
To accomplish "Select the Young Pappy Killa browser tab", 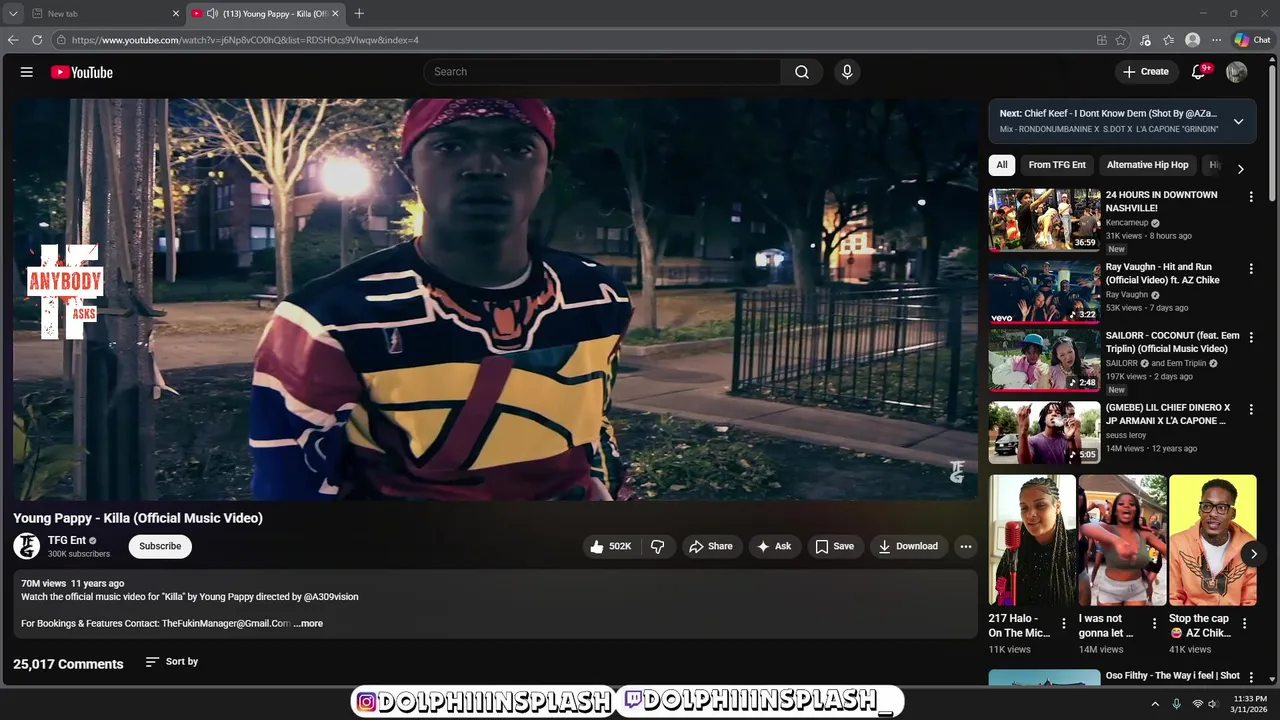I will (265, 13).
